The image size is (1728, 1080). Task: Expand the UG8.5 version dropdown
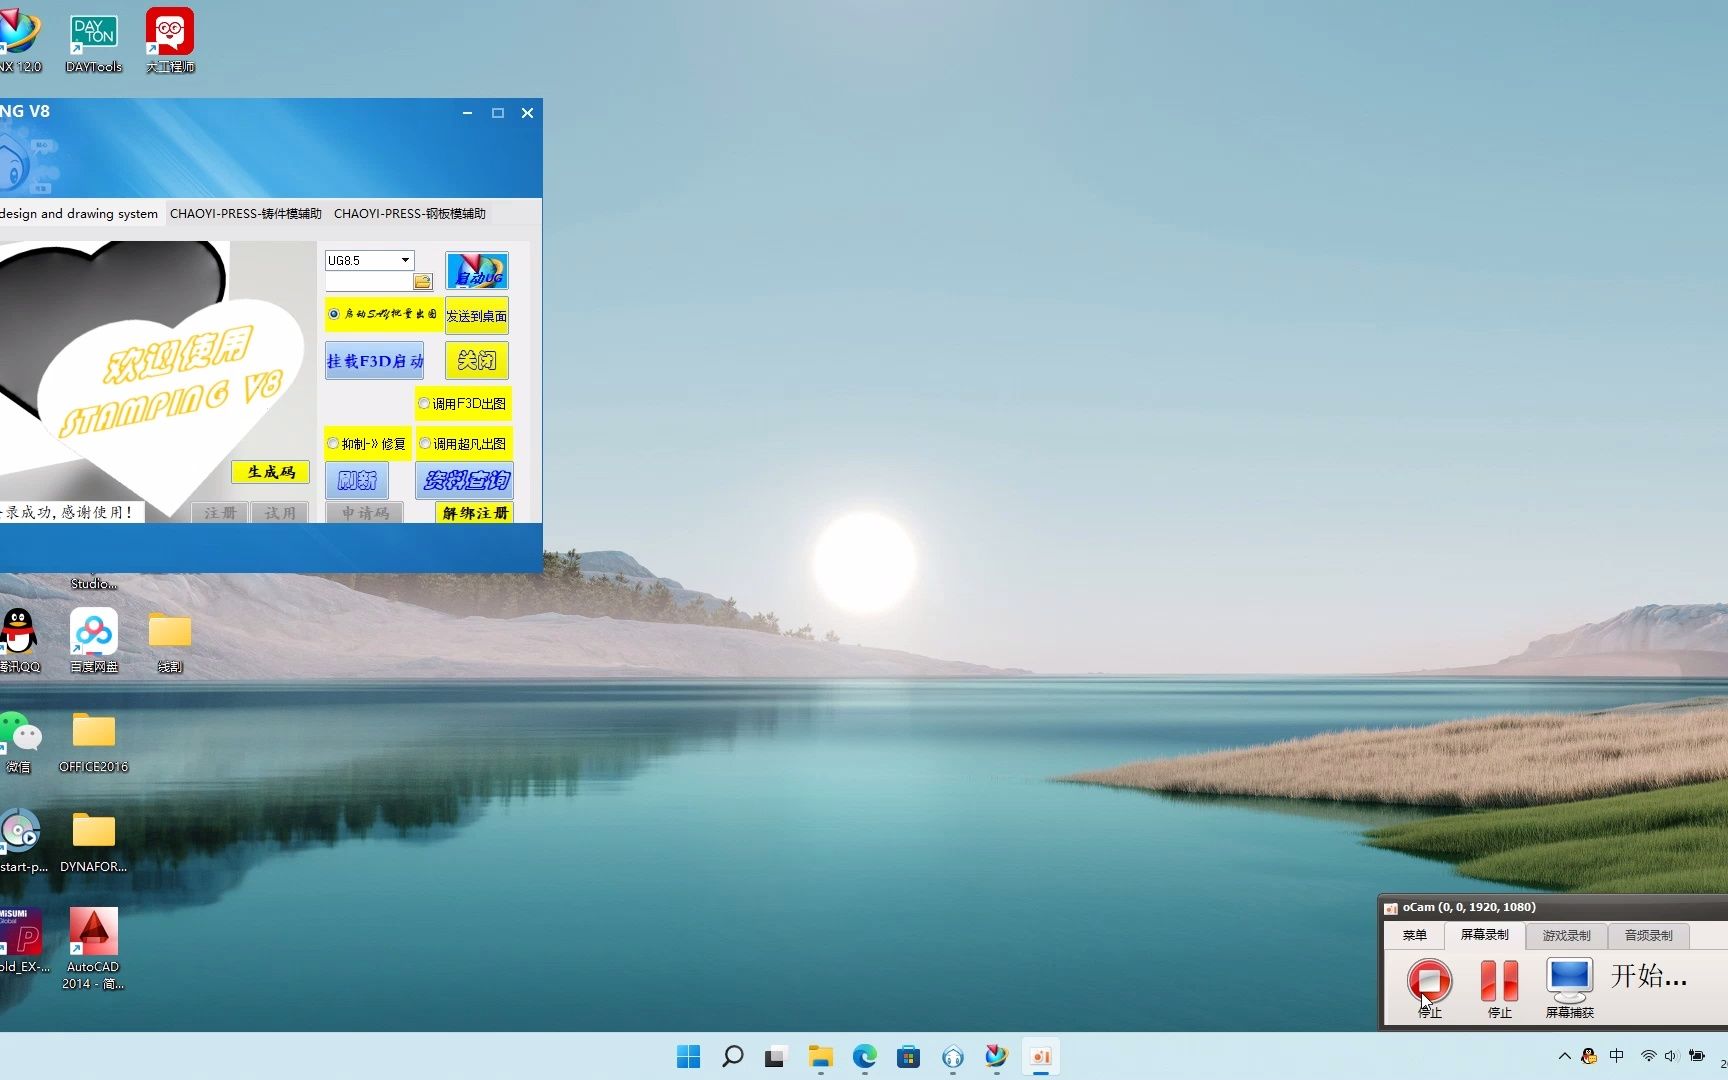tap(405, 261)
